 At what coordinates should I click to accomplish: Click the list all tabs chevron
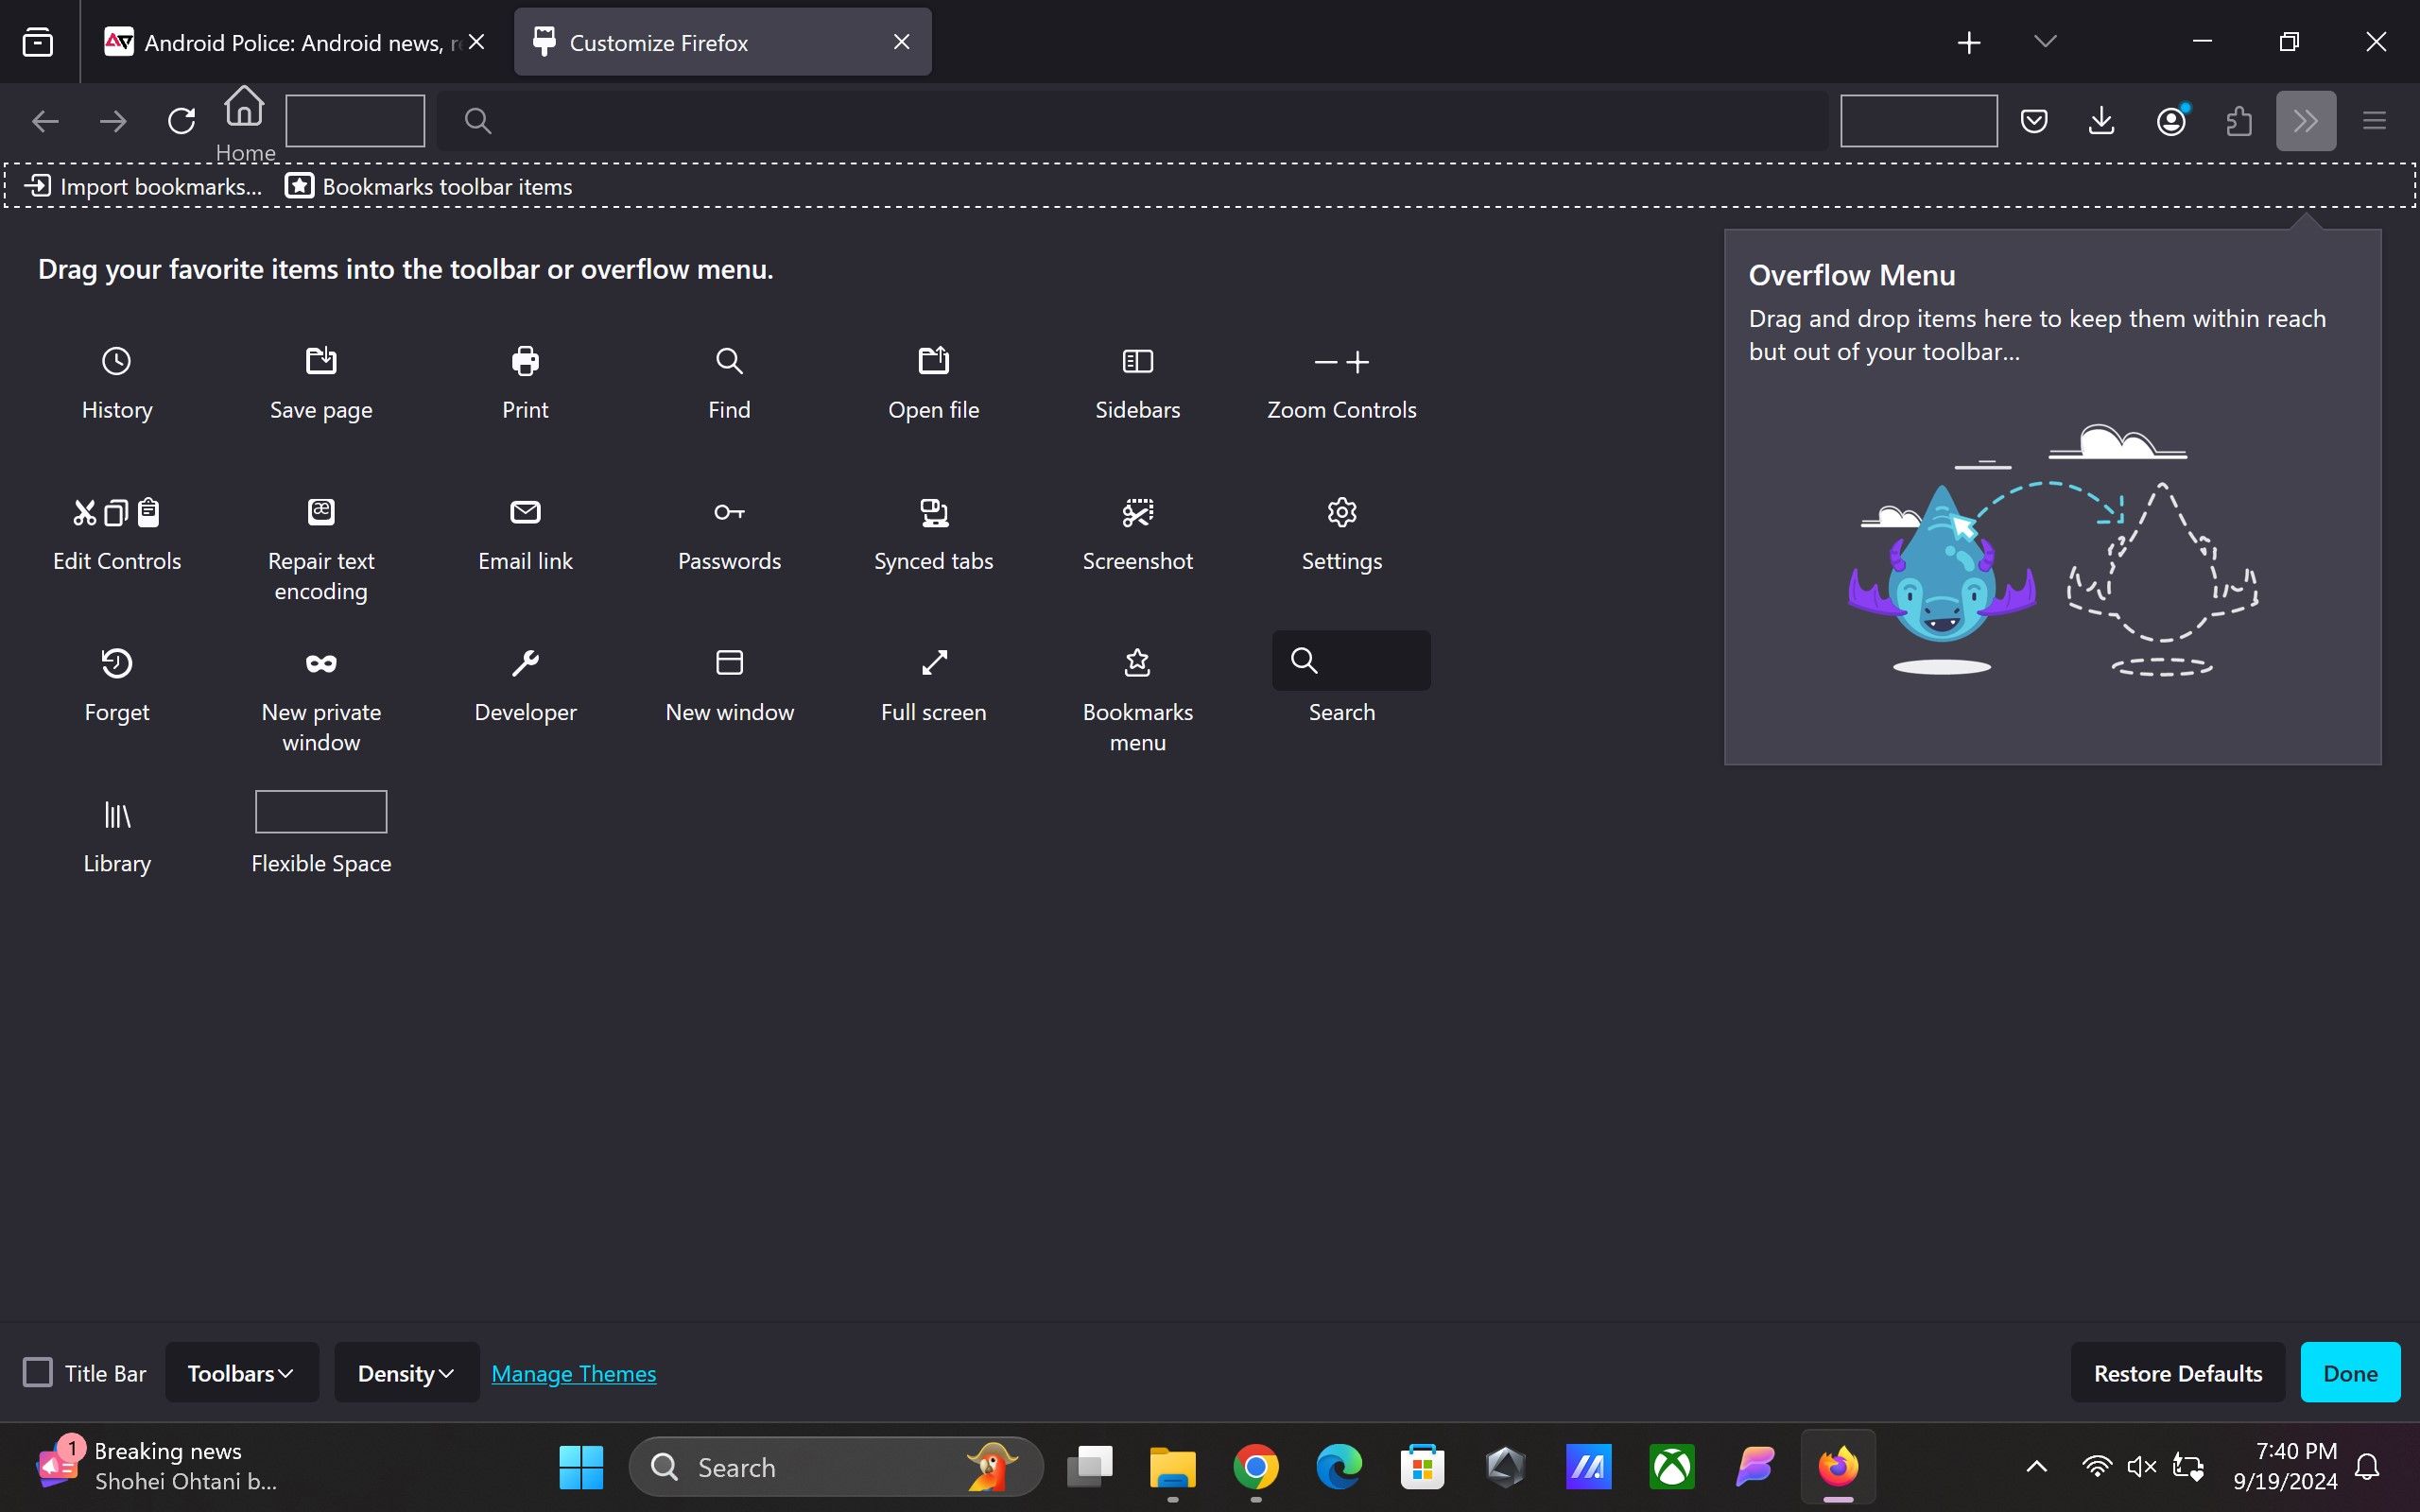coord(2044,41)
